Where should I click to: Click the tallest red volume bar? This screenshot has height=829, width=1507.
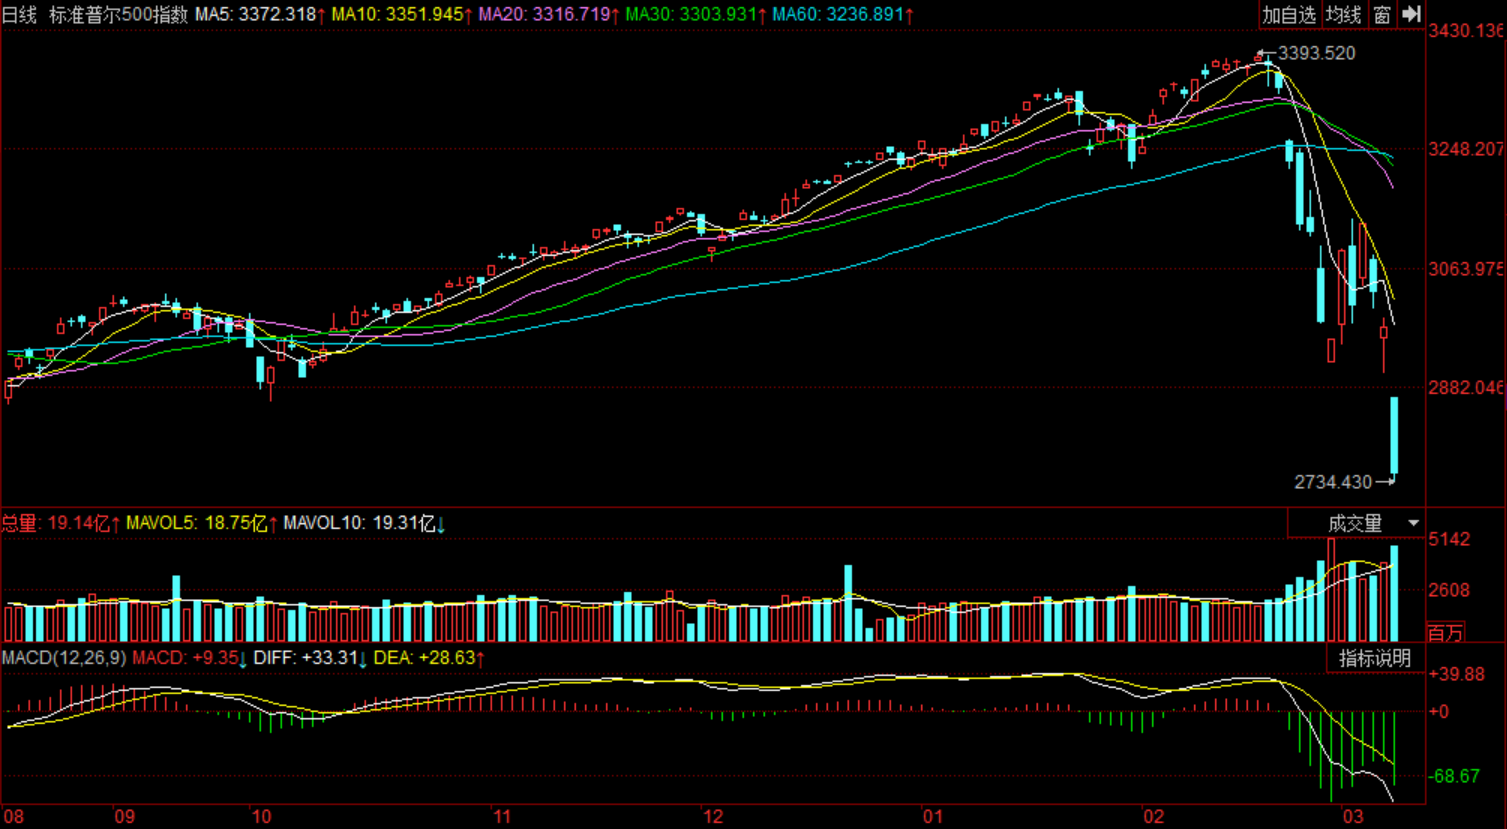(x=1331, y=590)
